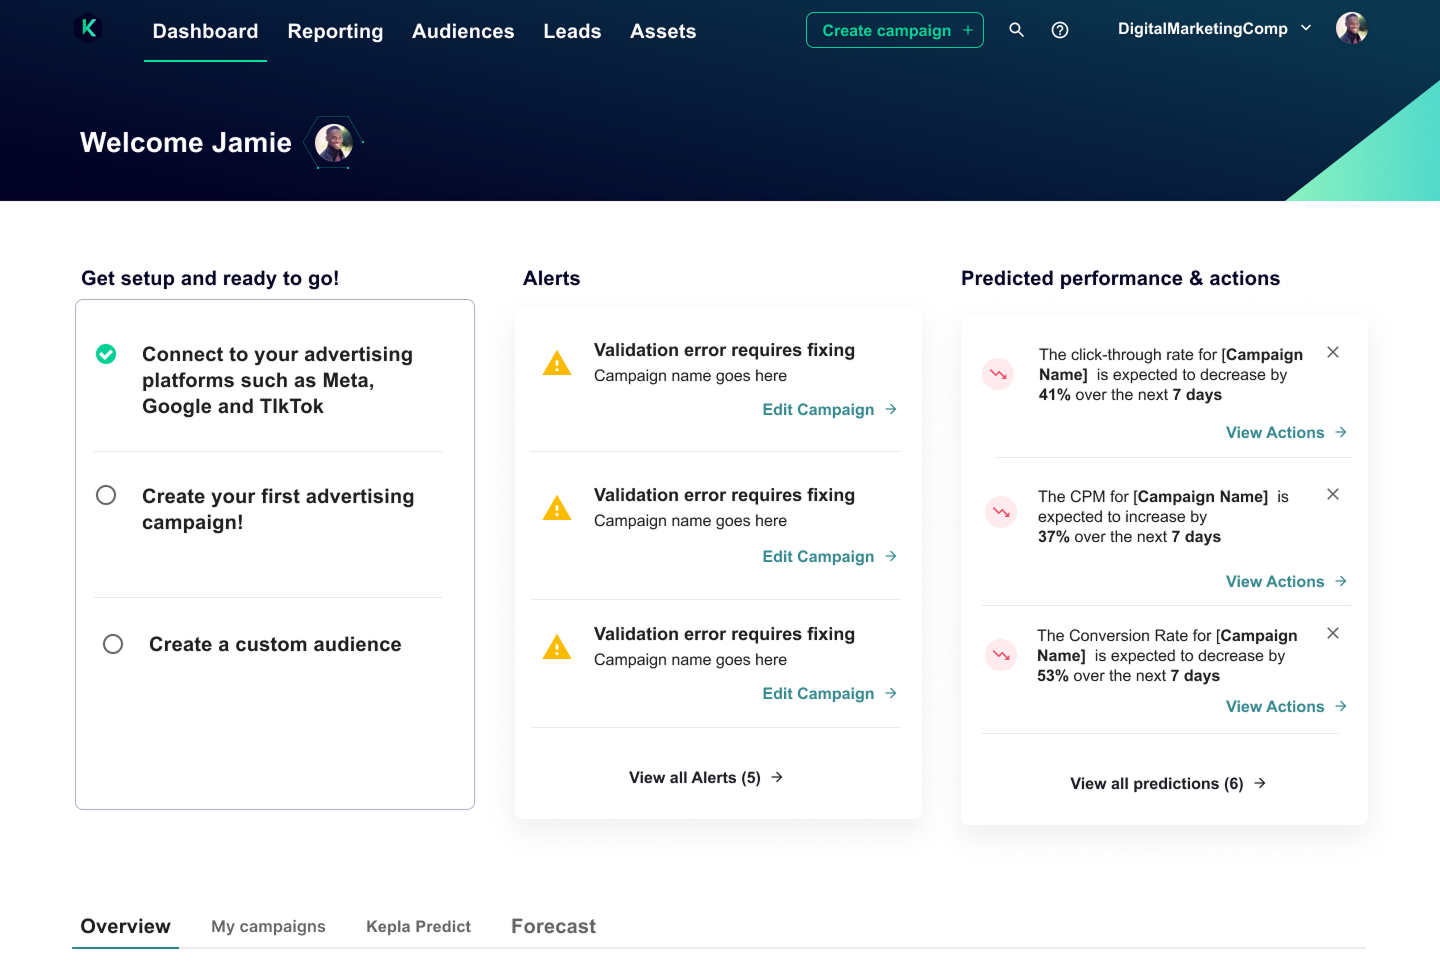
Task: Click the first 'Validation error requires fixing' heading
Action: click(x=724, y=350)
